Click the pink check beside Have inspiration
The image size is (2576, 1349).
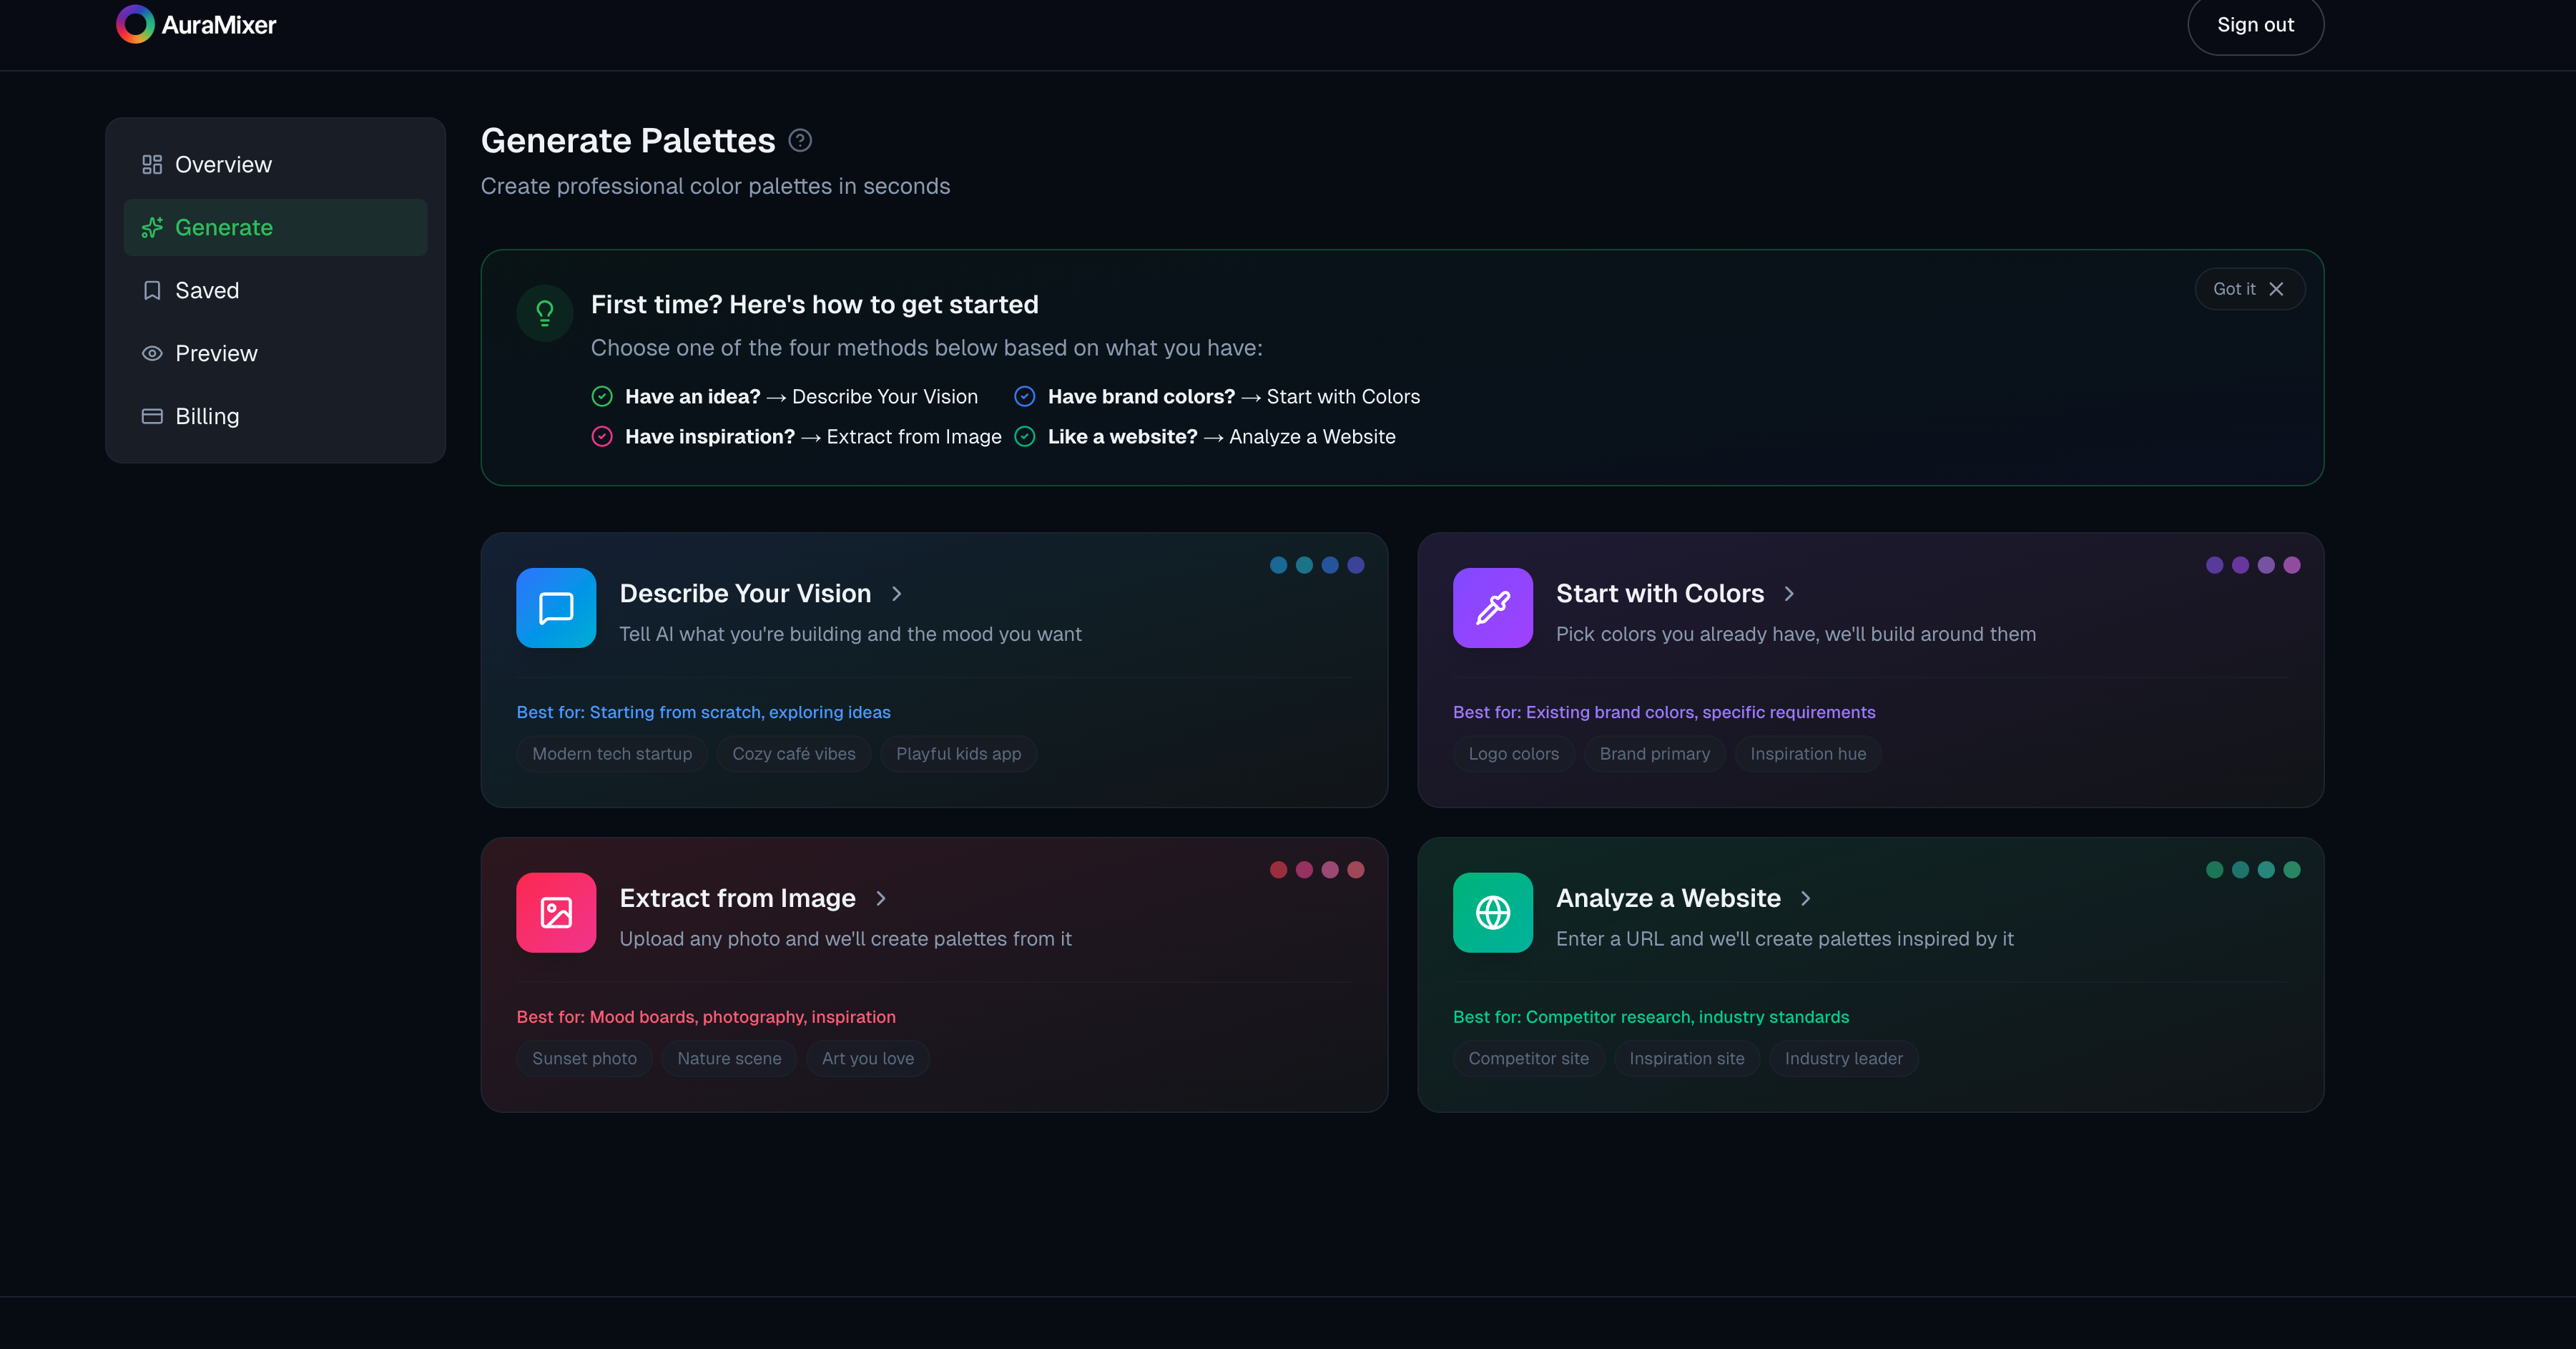click(x=602, y=437)
